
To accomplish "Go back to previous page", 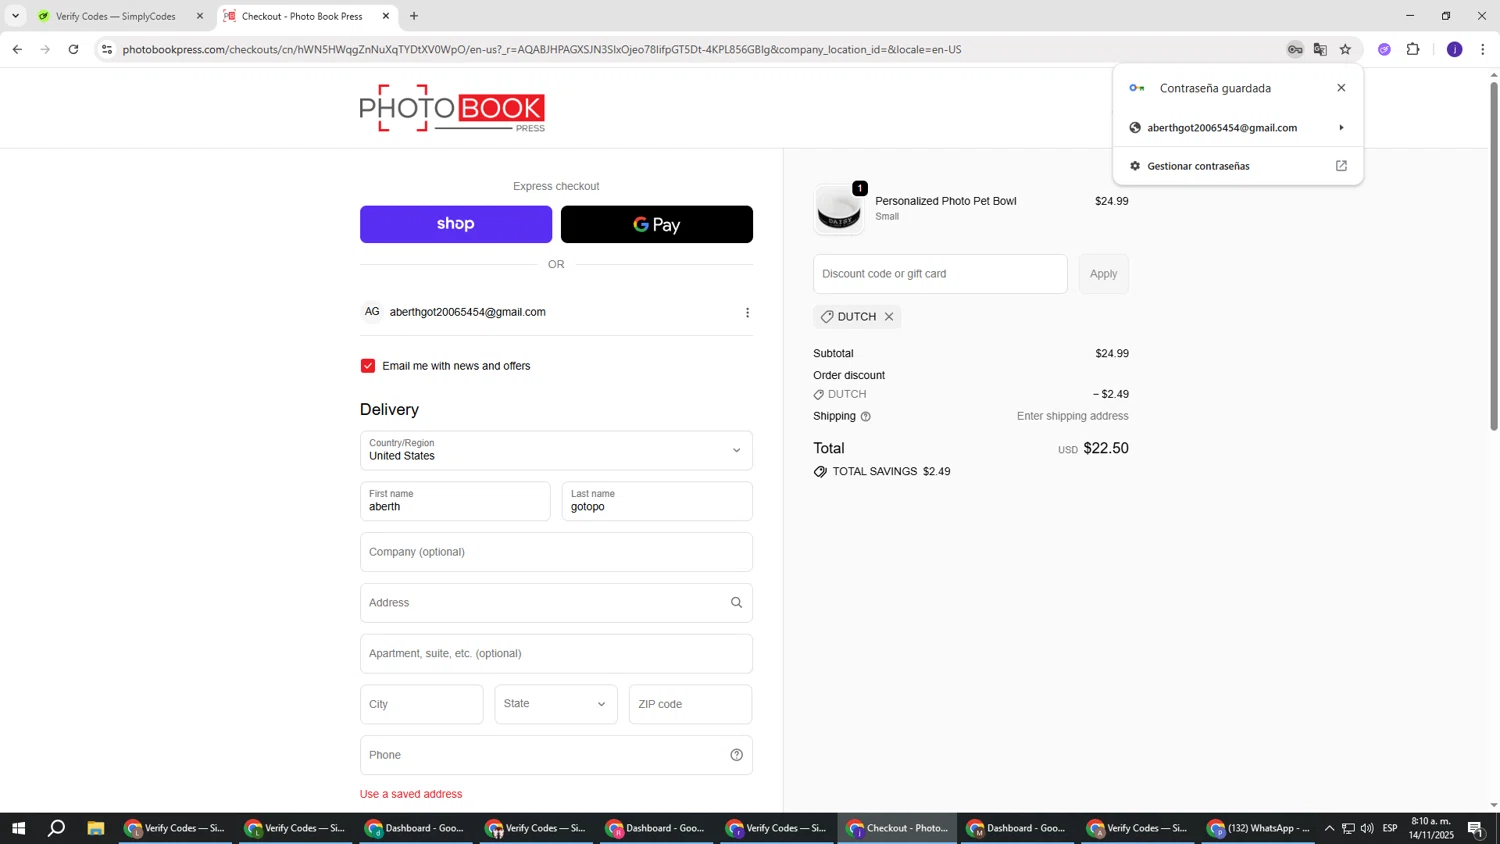I will click(x=17, y=49).
